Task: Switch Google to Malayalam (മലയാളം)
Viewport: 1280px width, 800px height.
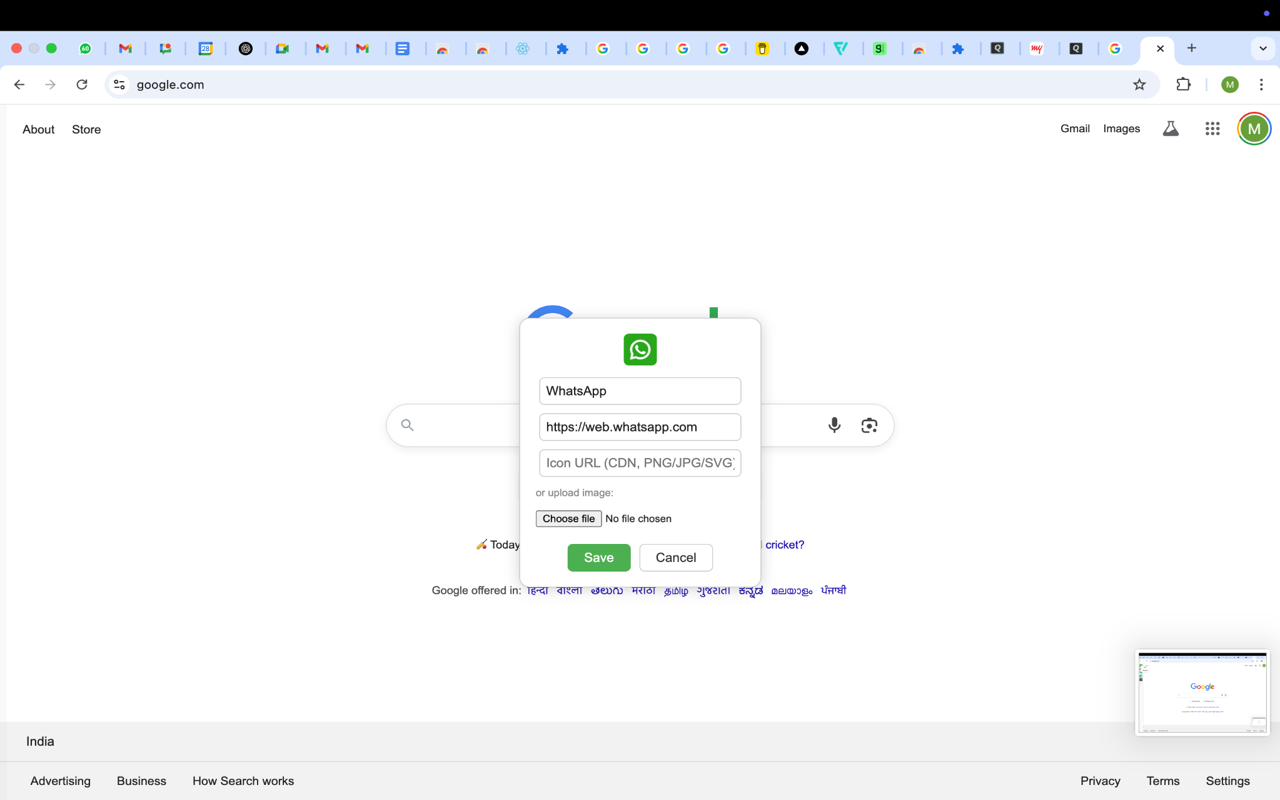Action: coord(791,591)
